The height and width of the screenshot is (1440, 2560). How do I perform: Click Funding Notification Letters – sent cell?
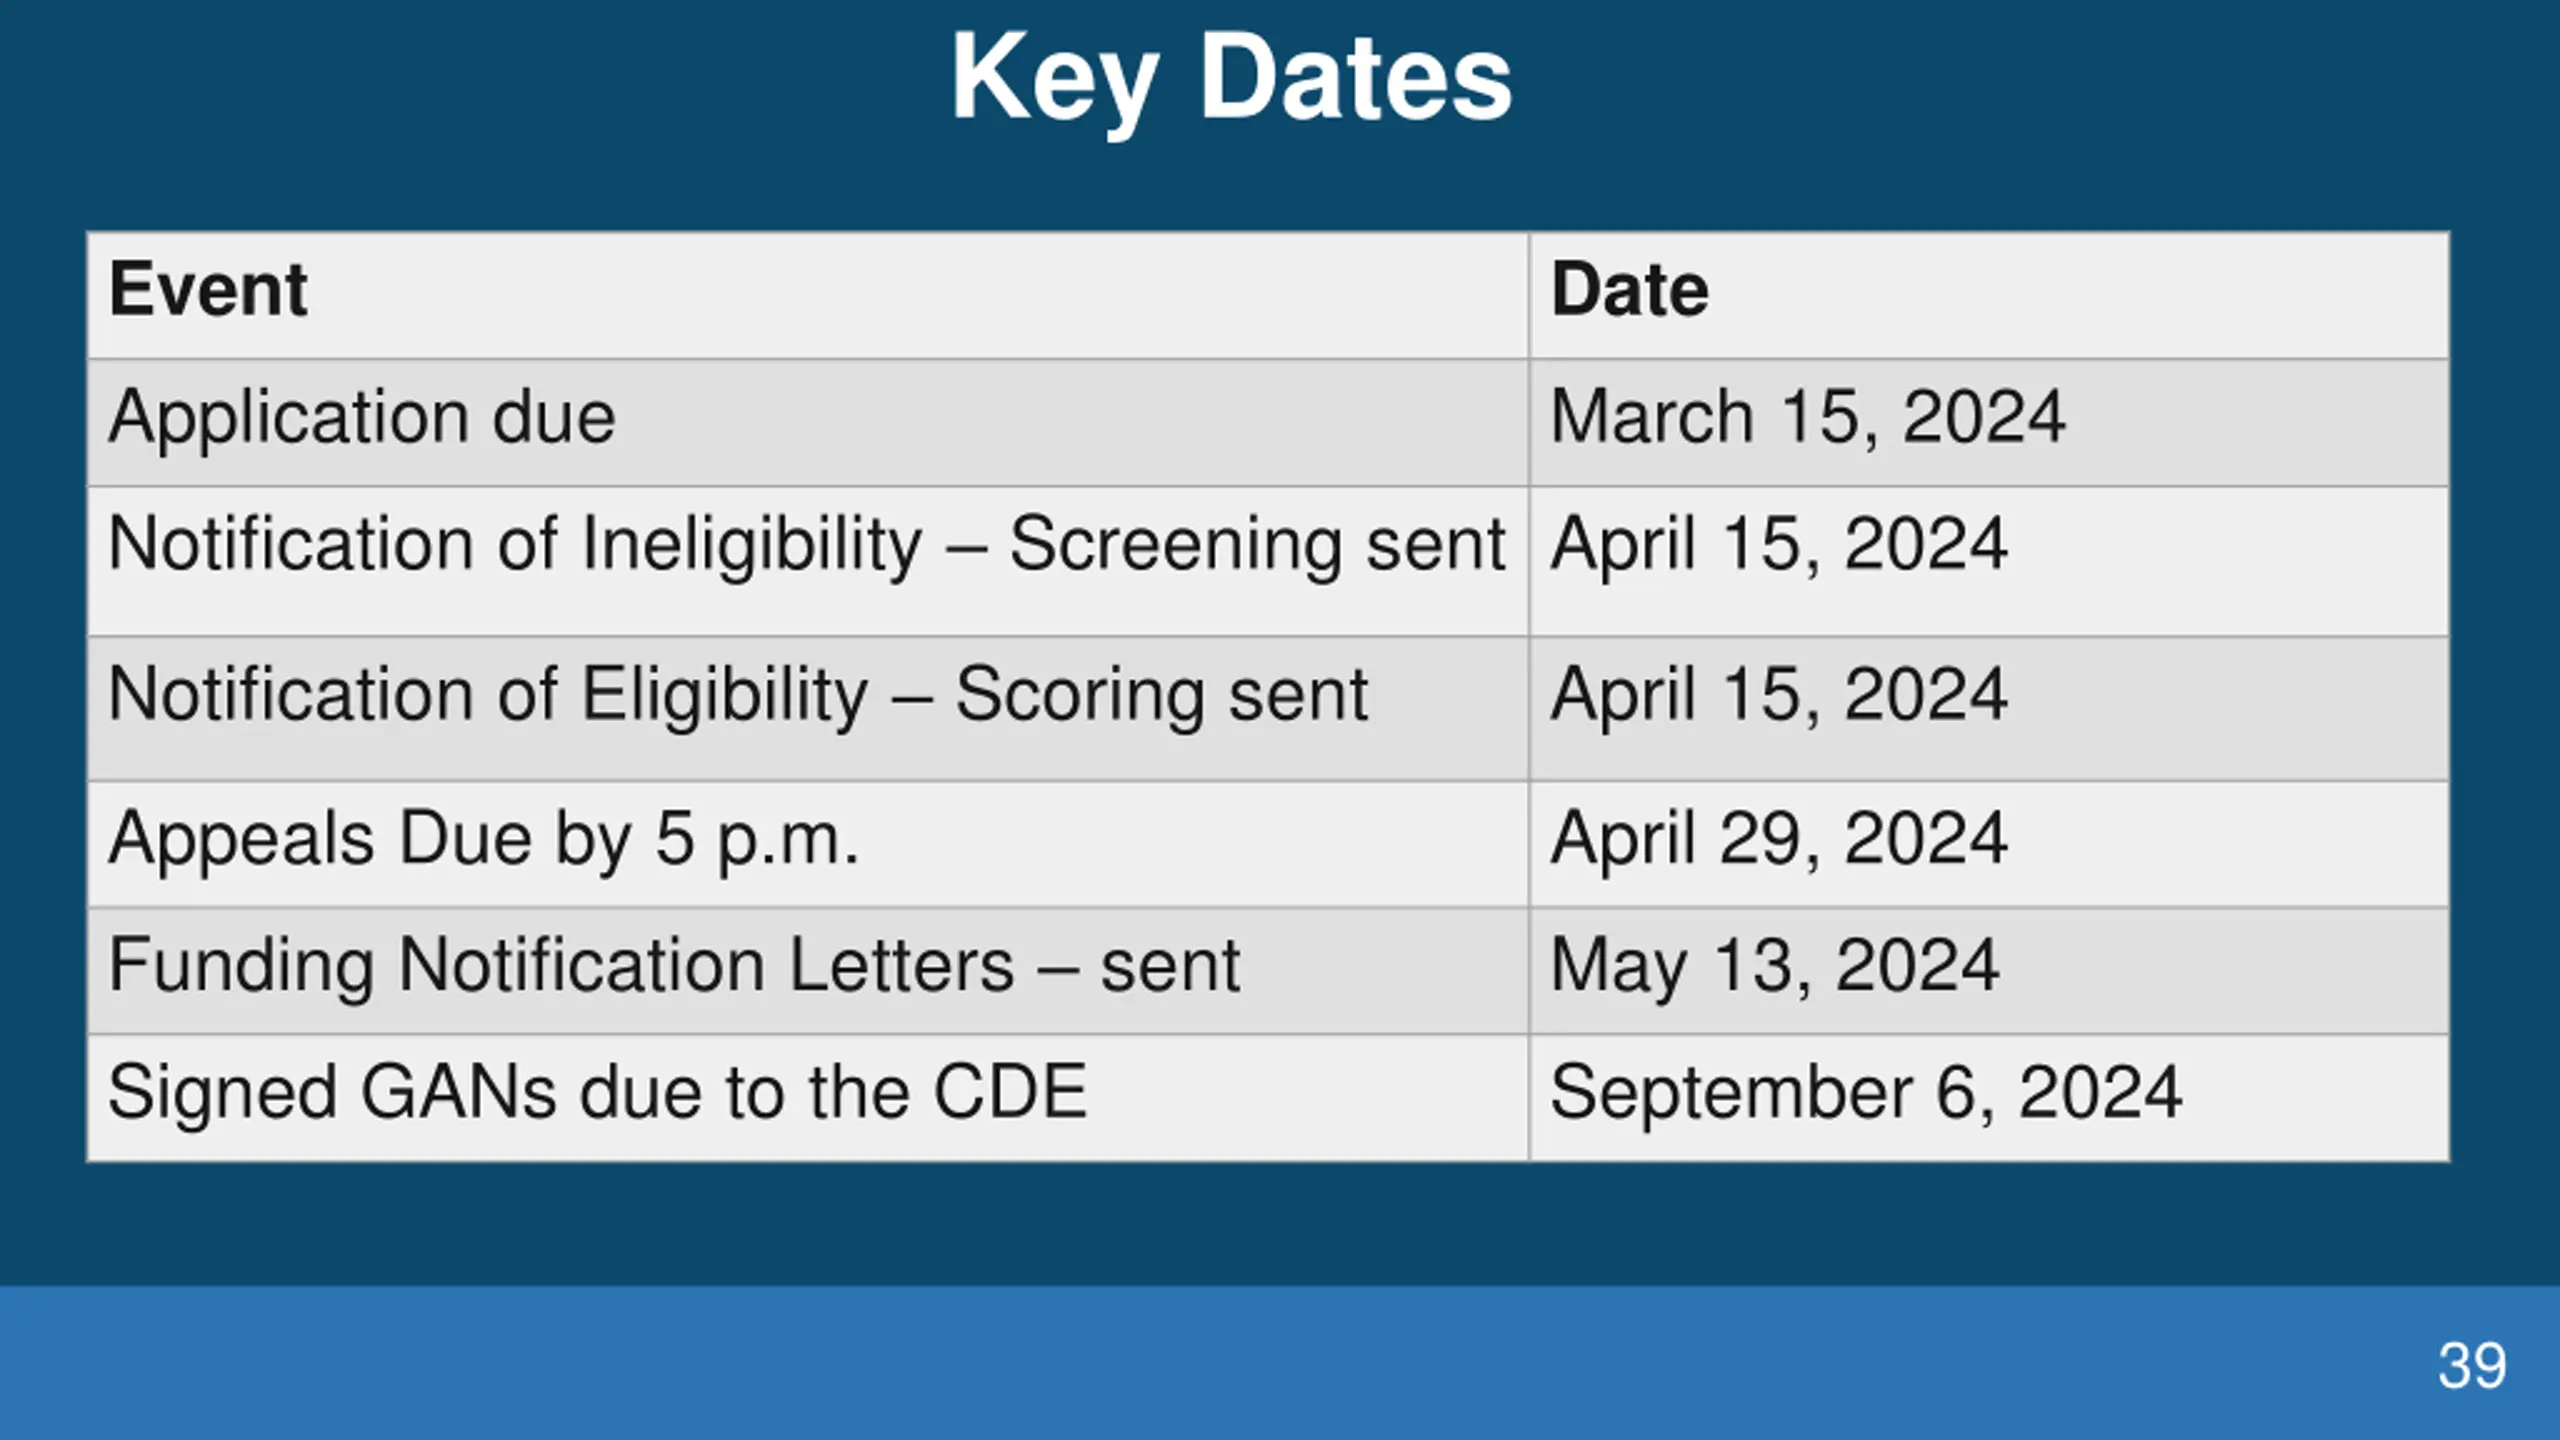click(808, 970)
